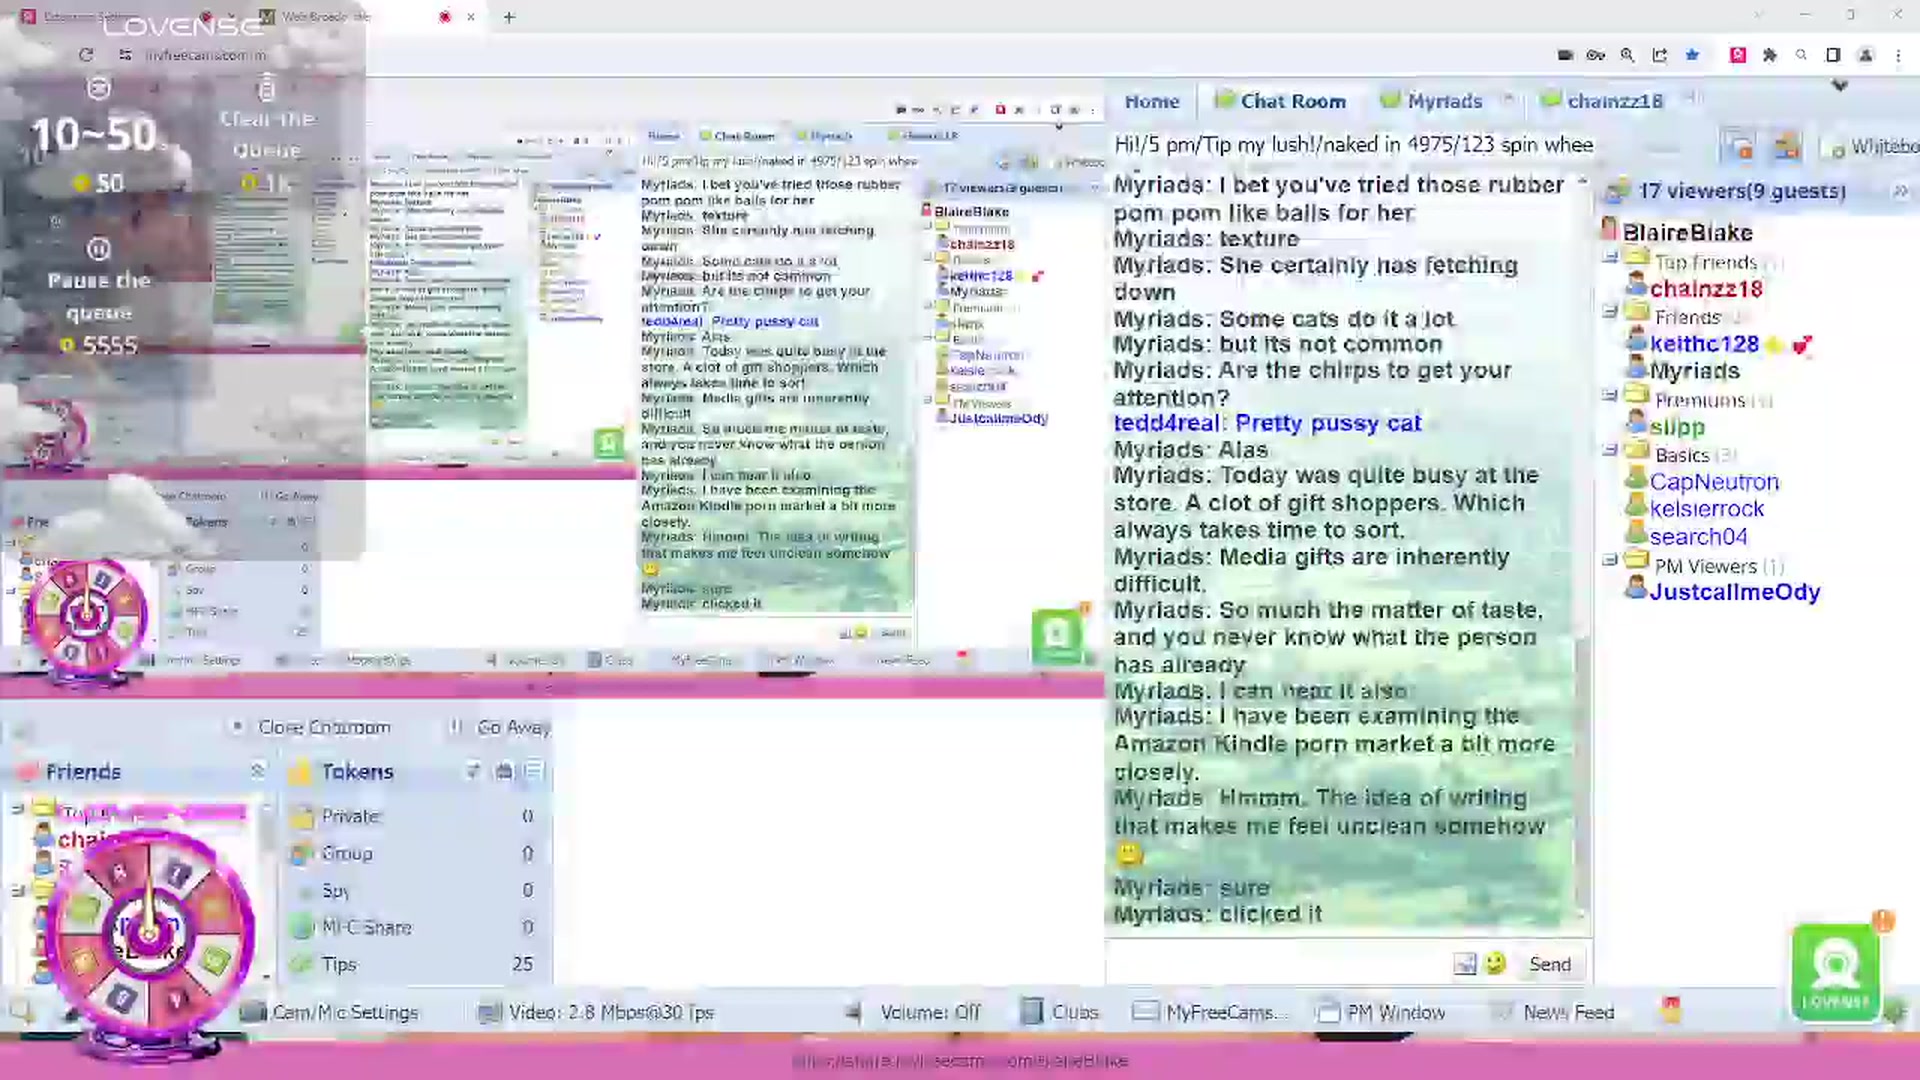This screenshot has height=1080, width=1920.
Task: Click Go Away pause button
Action: coord(499,727)
